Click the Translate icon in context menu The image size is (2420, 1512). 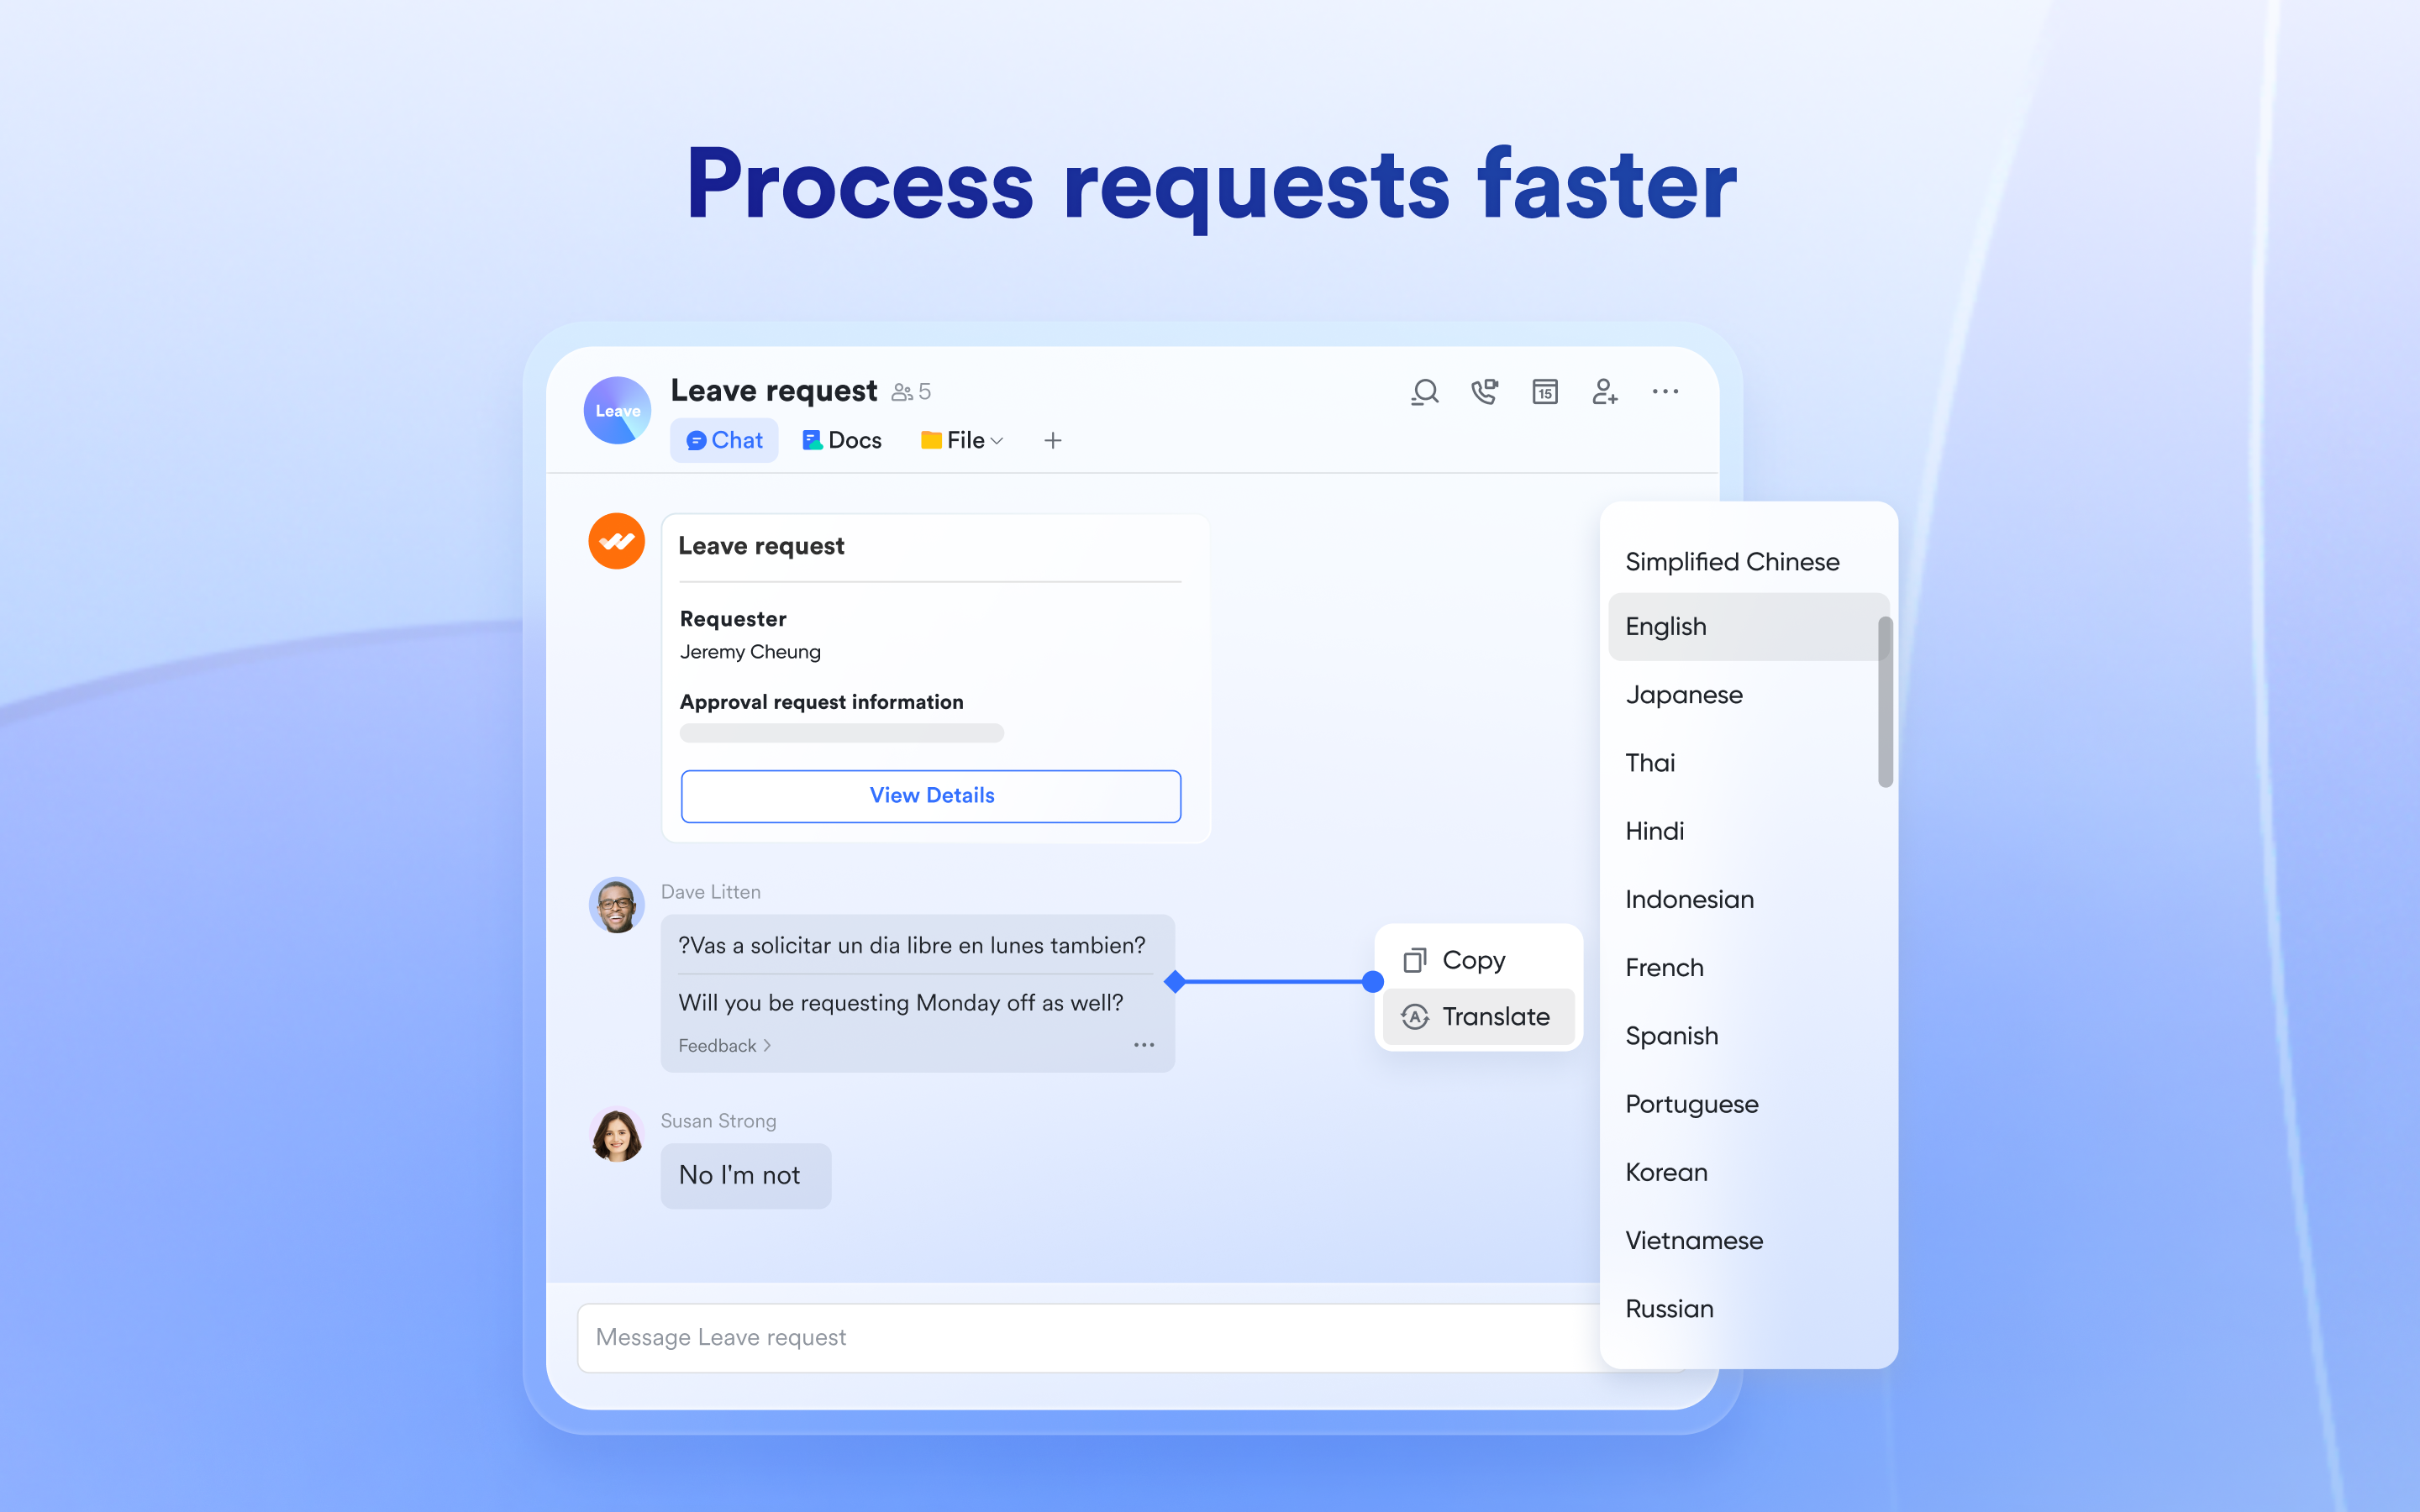[x=1417, y=1016]
